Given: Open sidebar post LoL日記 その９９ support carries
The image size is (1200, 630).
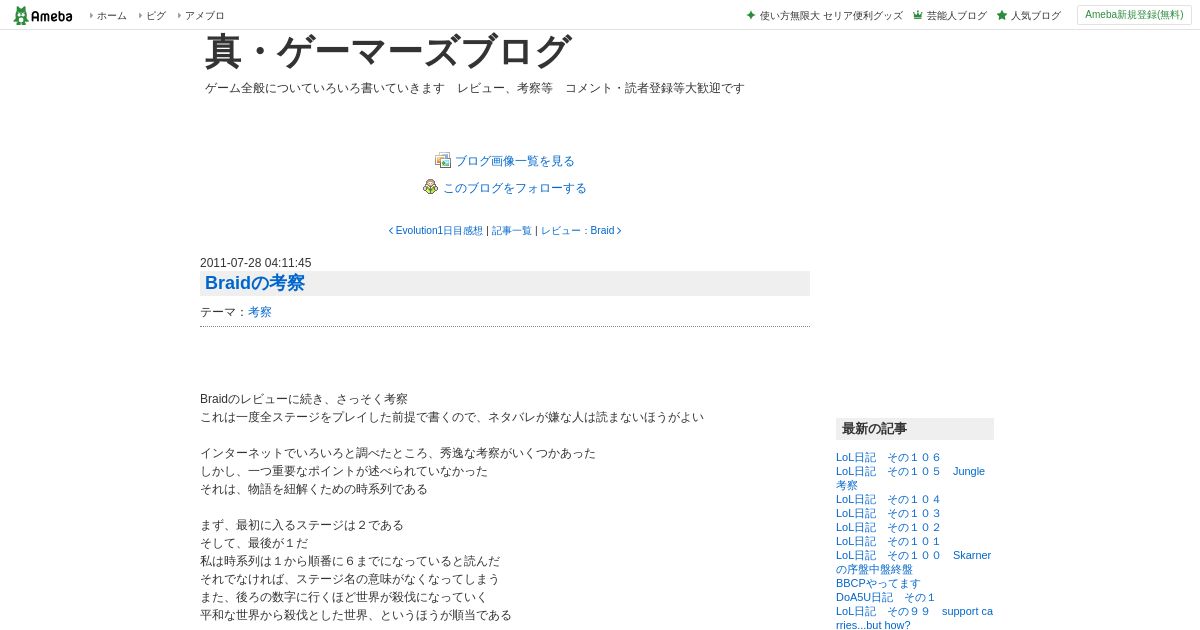Looking at the screenshot, I should (914, 618).
